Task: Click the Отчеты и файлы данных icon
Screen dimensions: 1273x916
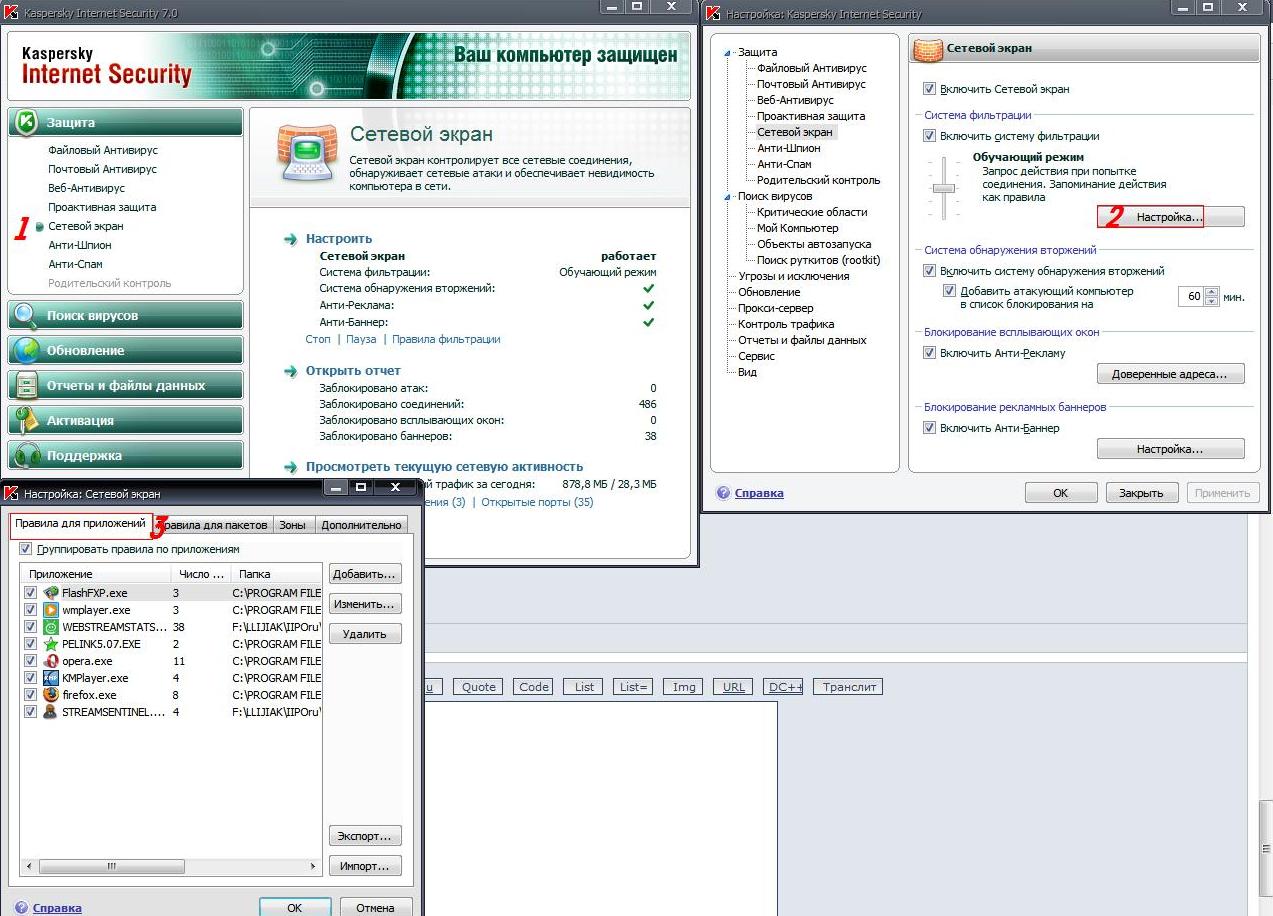Action: 26,386
